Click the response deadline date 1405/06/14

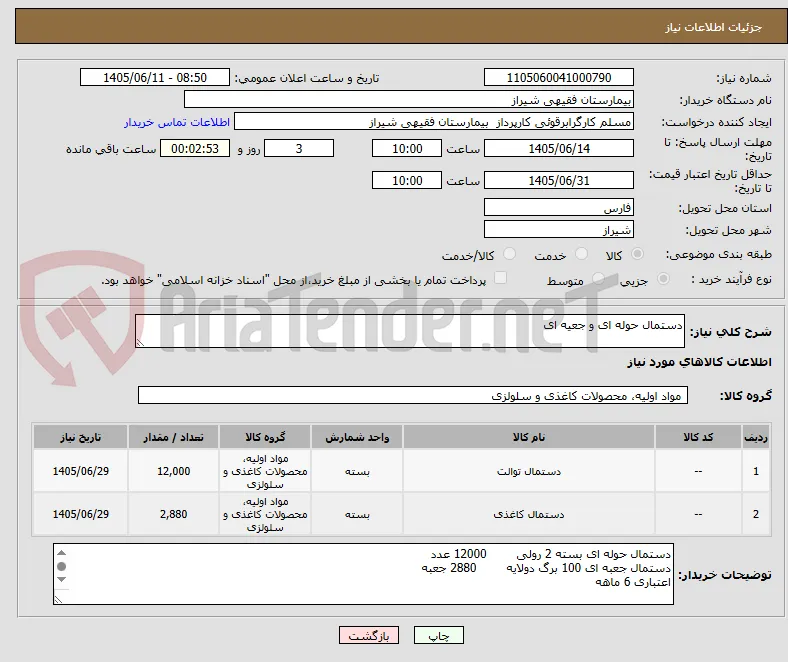pyautogui.click(x=558, y=148)
